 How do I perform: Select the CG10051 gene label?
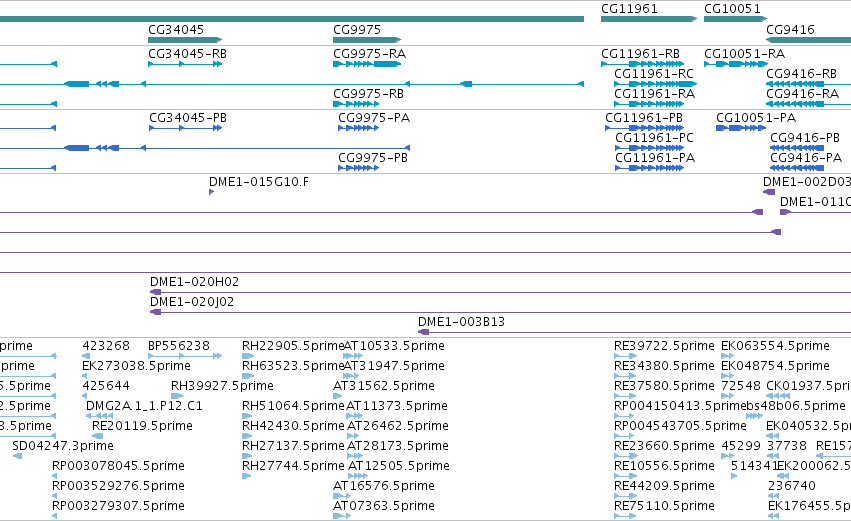(732, 9)
